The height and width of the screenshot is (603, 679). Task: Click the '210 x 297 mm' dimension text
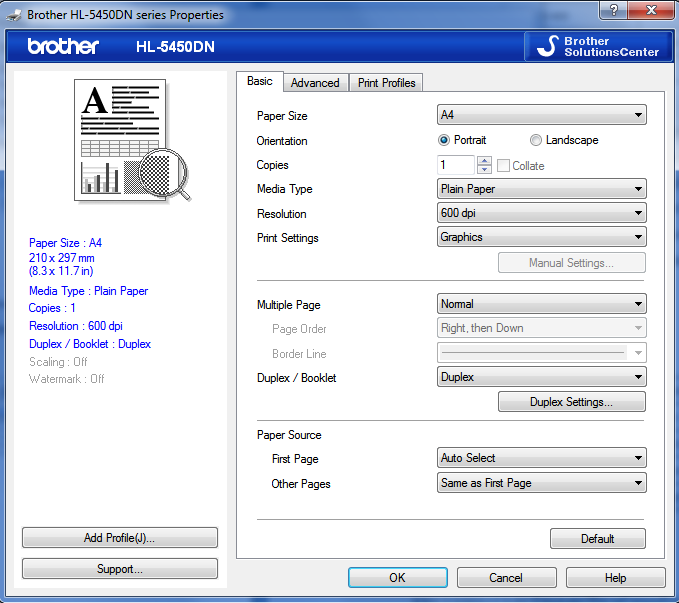click(61, 258)
